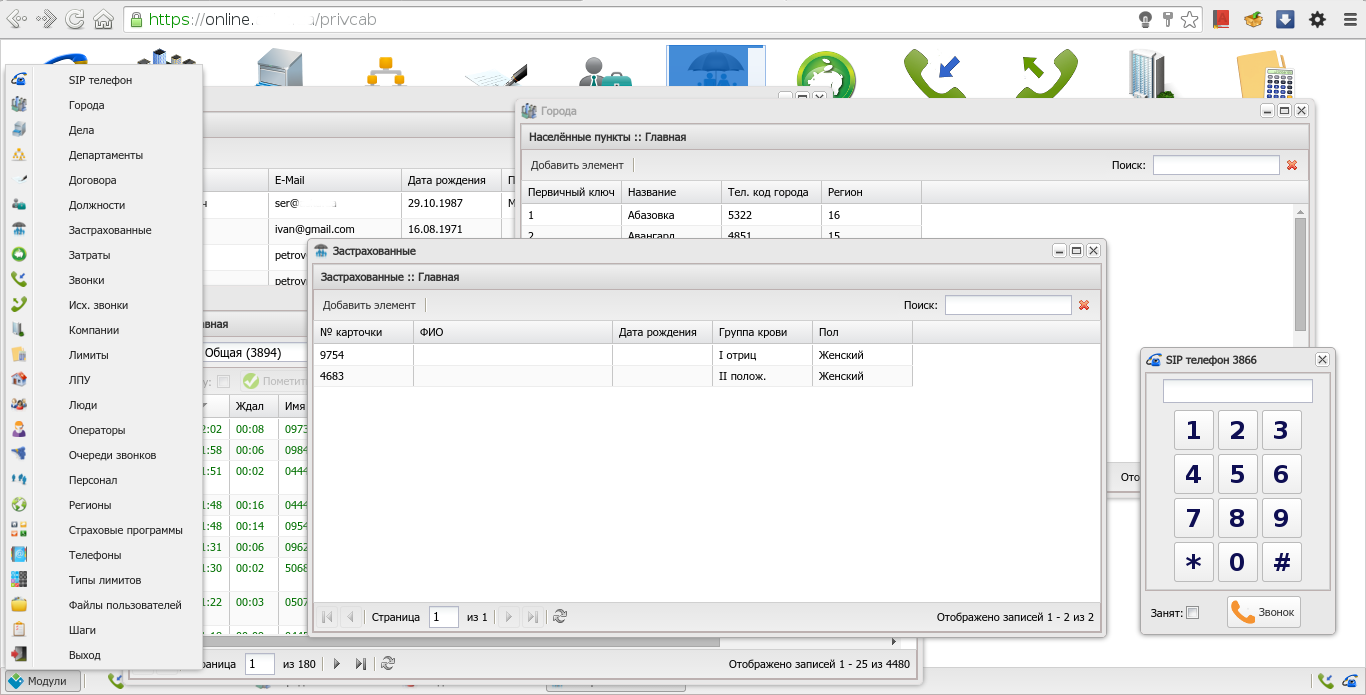
Task: Click the SIP phone number input field
Action: click(x=1237, y=391)
